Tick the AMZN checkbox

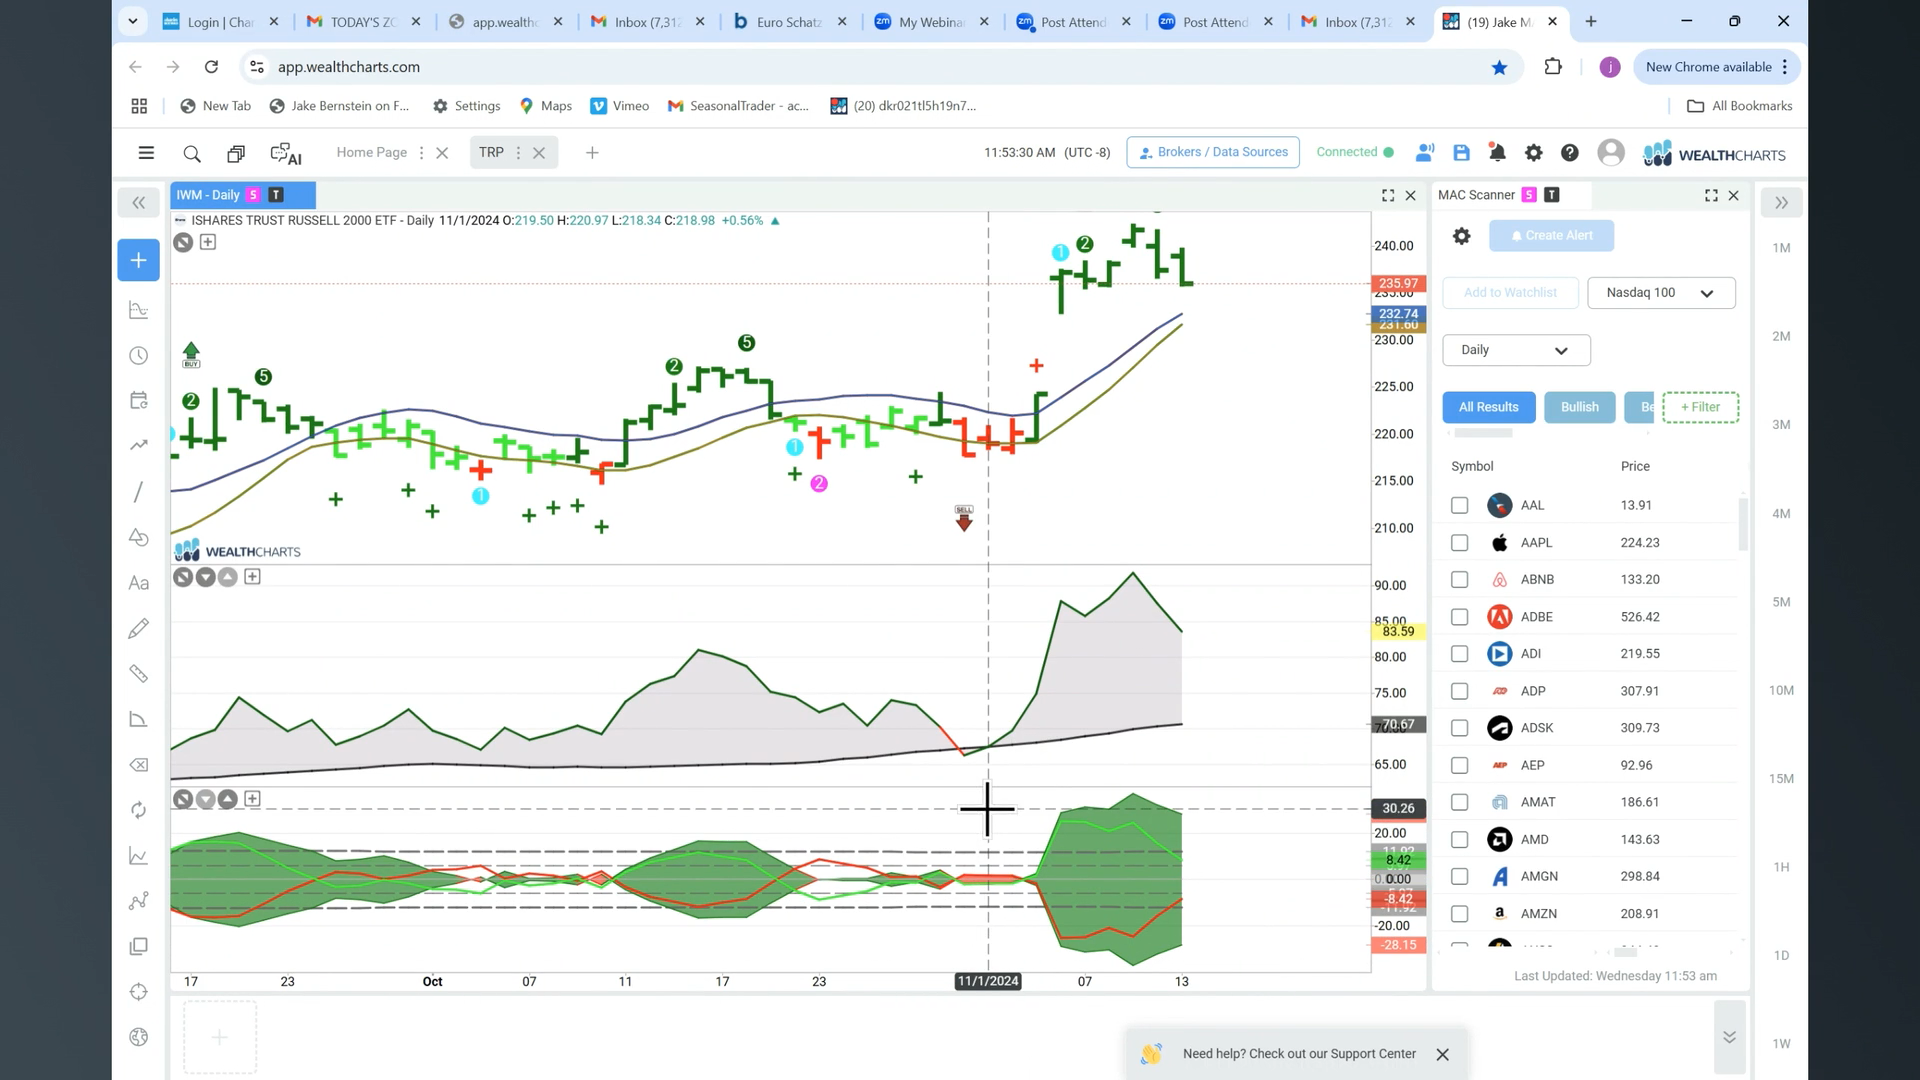1459,914
